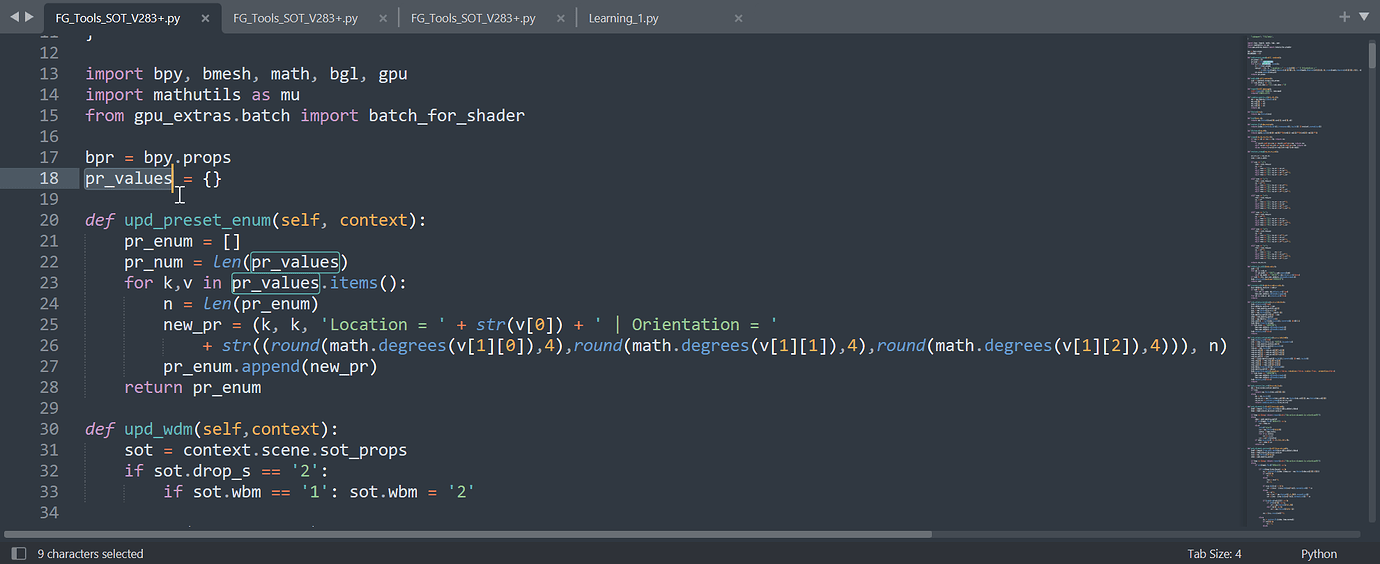Click line number 13 in gutter
1380x564 pixels.
point(49,74)
